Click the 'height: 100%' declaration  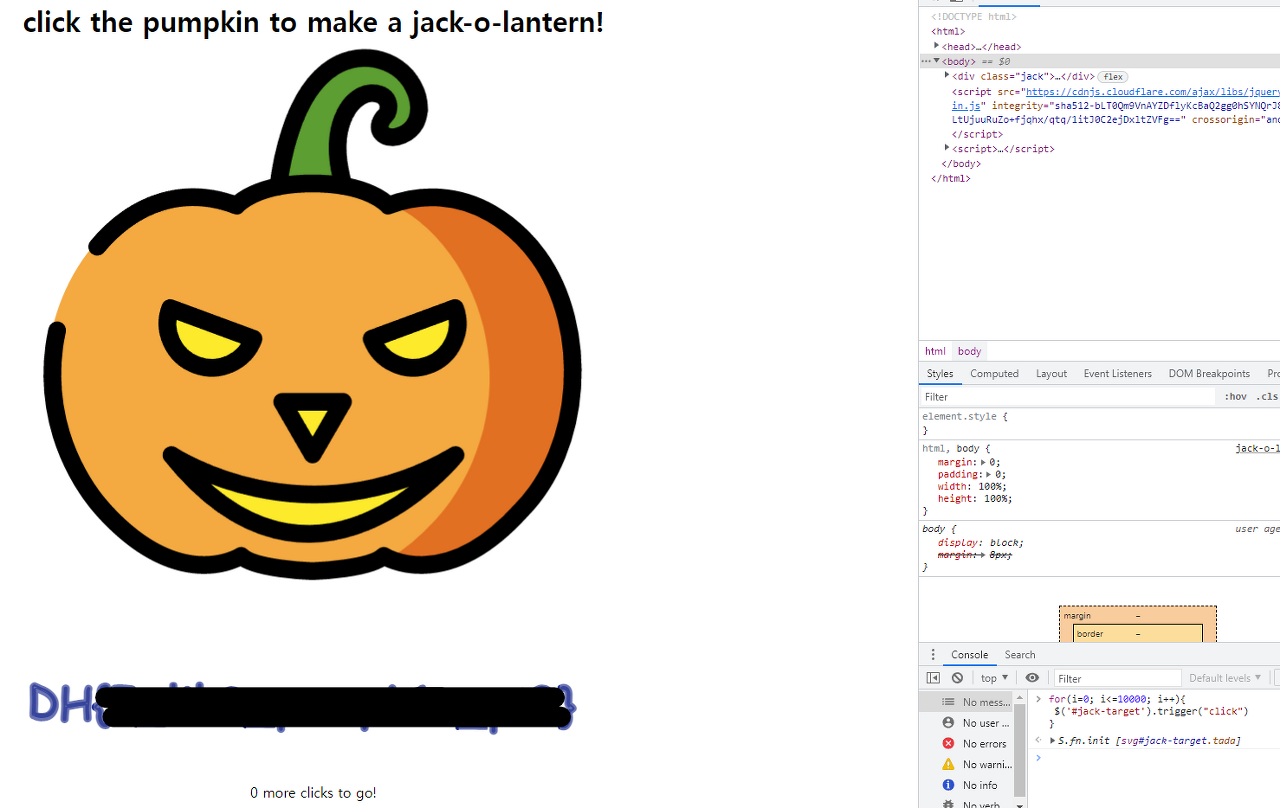975,498
